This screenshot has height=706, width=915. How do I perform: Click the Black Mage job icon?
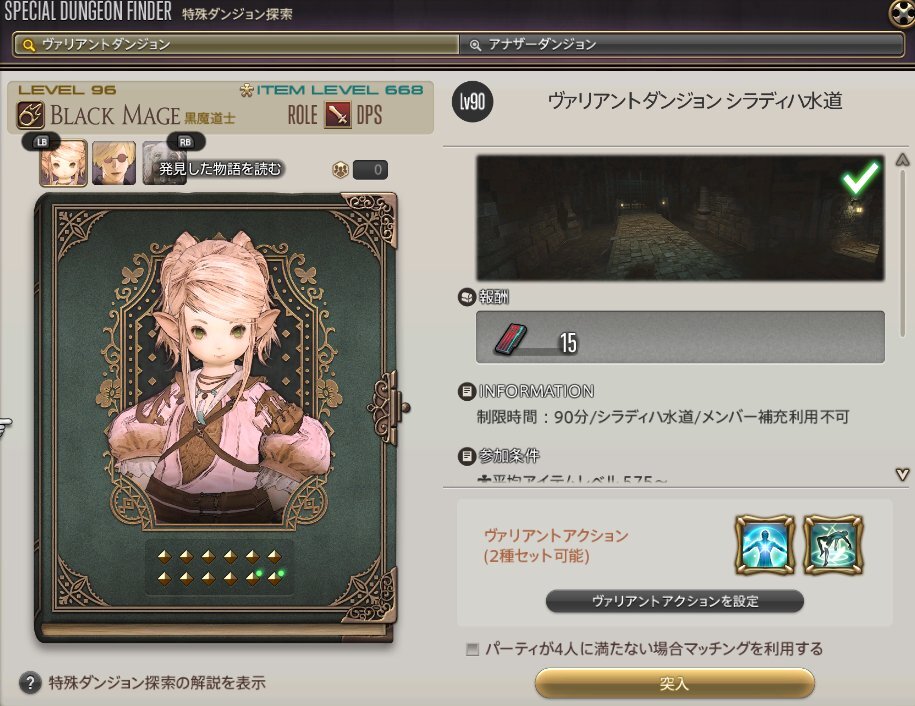(x=30, y=115)
